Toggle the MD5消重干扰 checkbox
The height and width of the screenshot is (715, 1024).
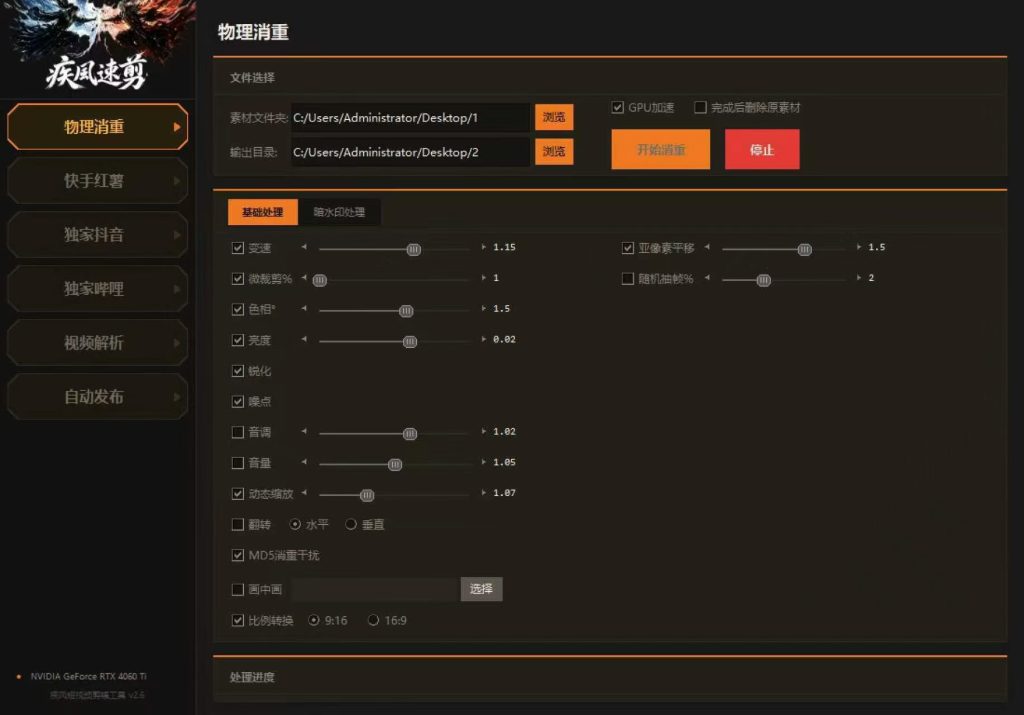pyautogui.click(x=238, y=555)
